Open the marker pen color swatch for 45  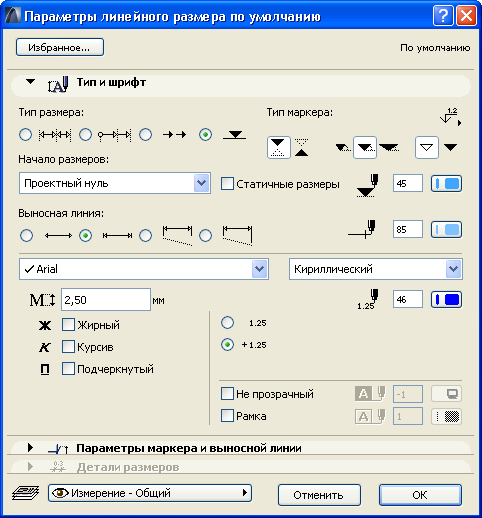(447, 183)
